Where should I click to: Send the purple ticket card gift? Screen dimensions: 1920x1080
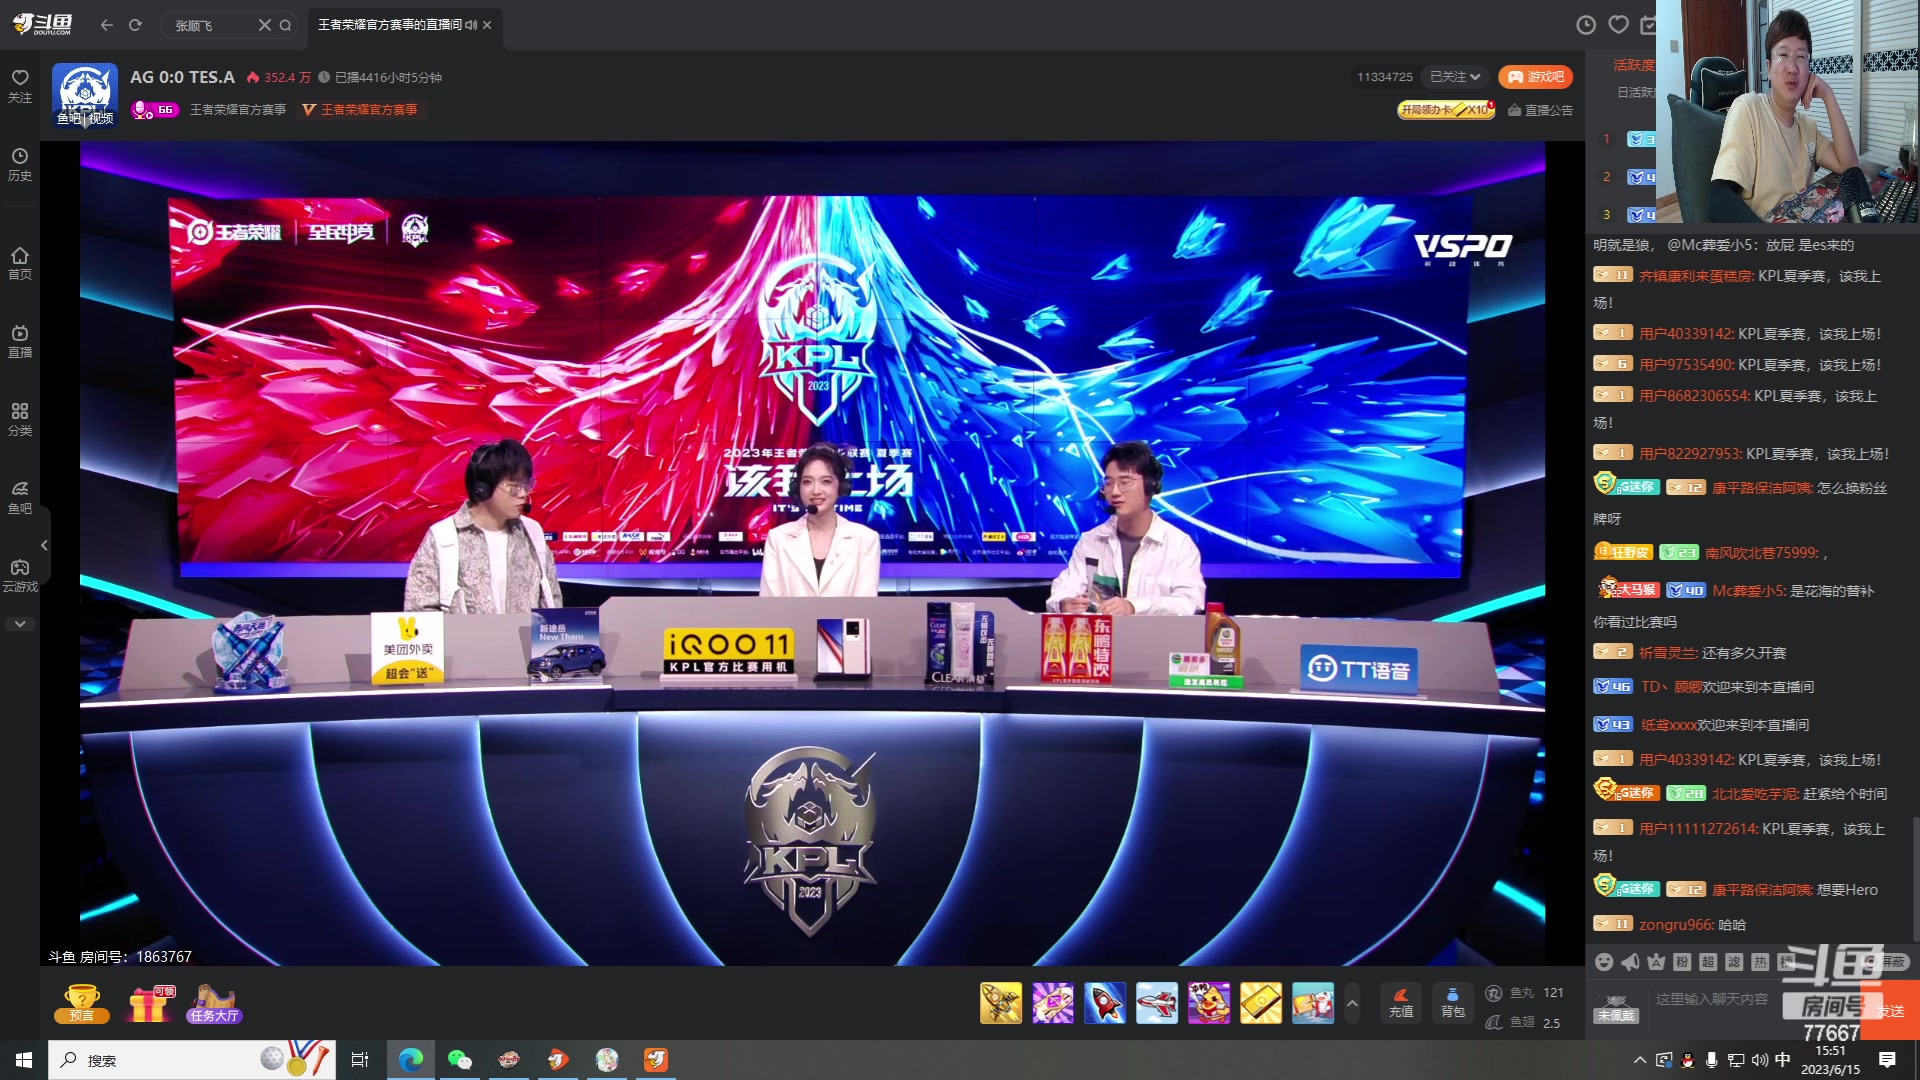[x=1053, y=1003]
